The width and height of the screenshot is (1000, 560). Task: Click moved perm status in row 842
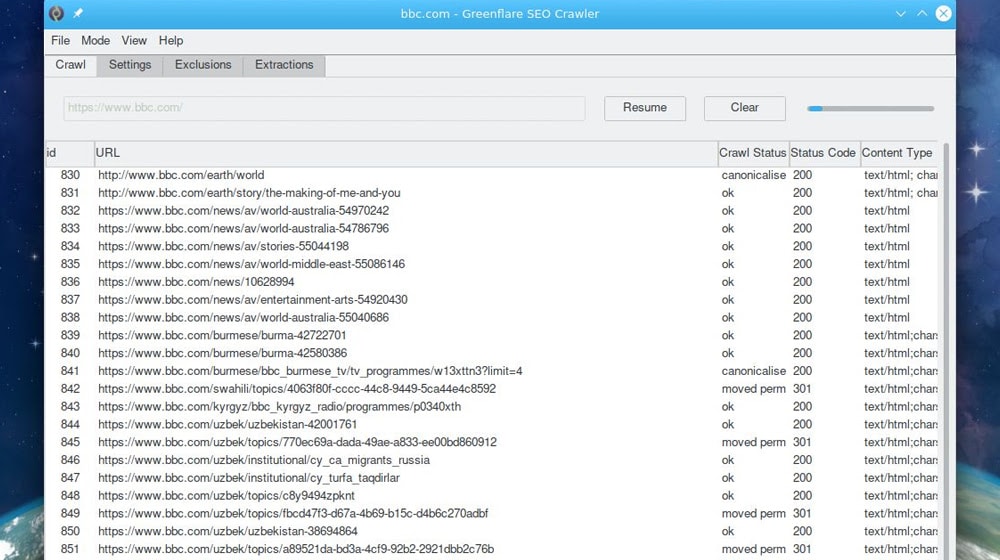click(x=753, y=390)
